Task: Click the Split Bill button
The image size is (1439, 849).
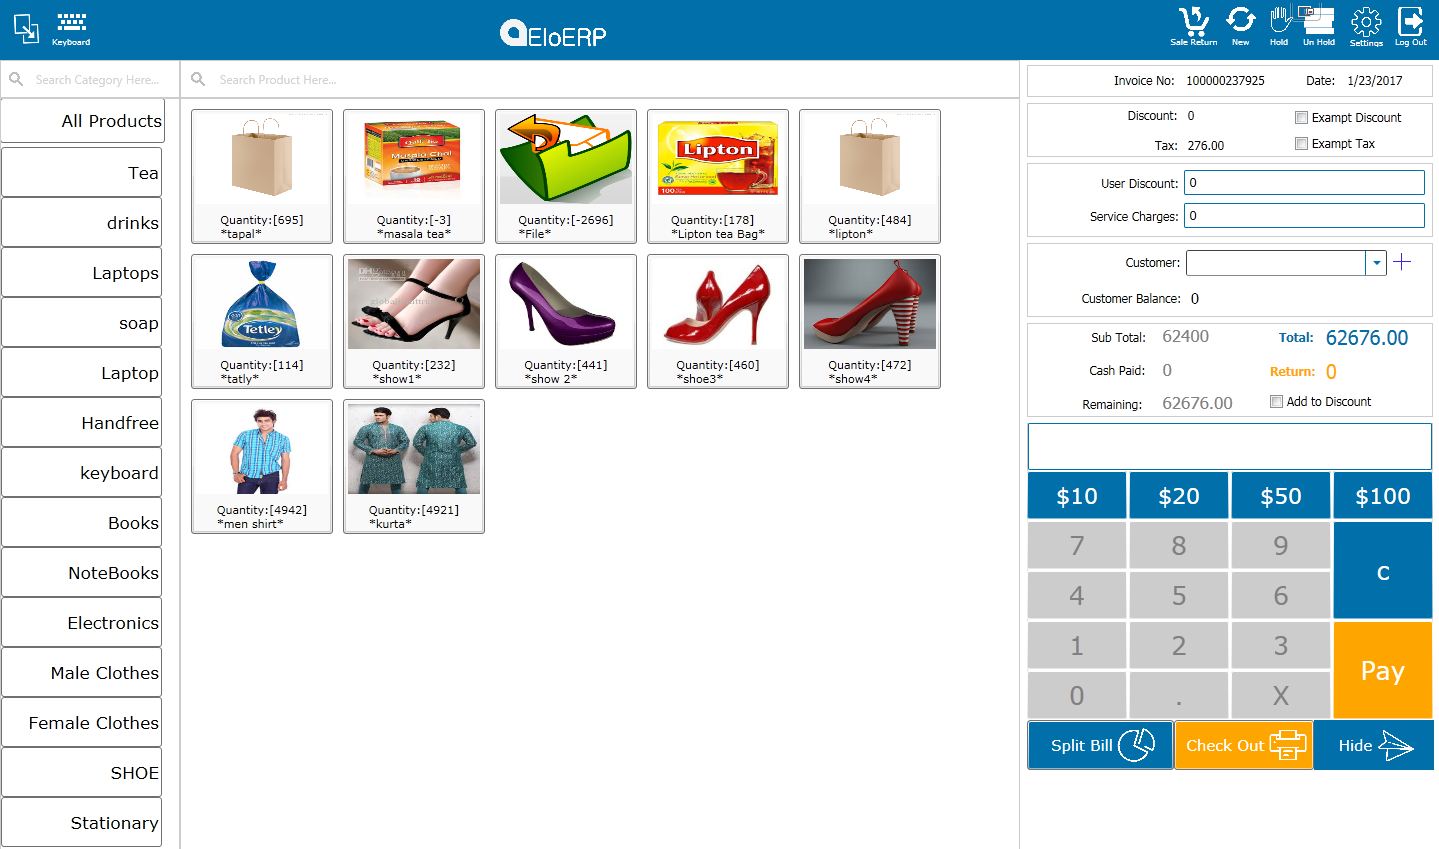Action: 1100,745
